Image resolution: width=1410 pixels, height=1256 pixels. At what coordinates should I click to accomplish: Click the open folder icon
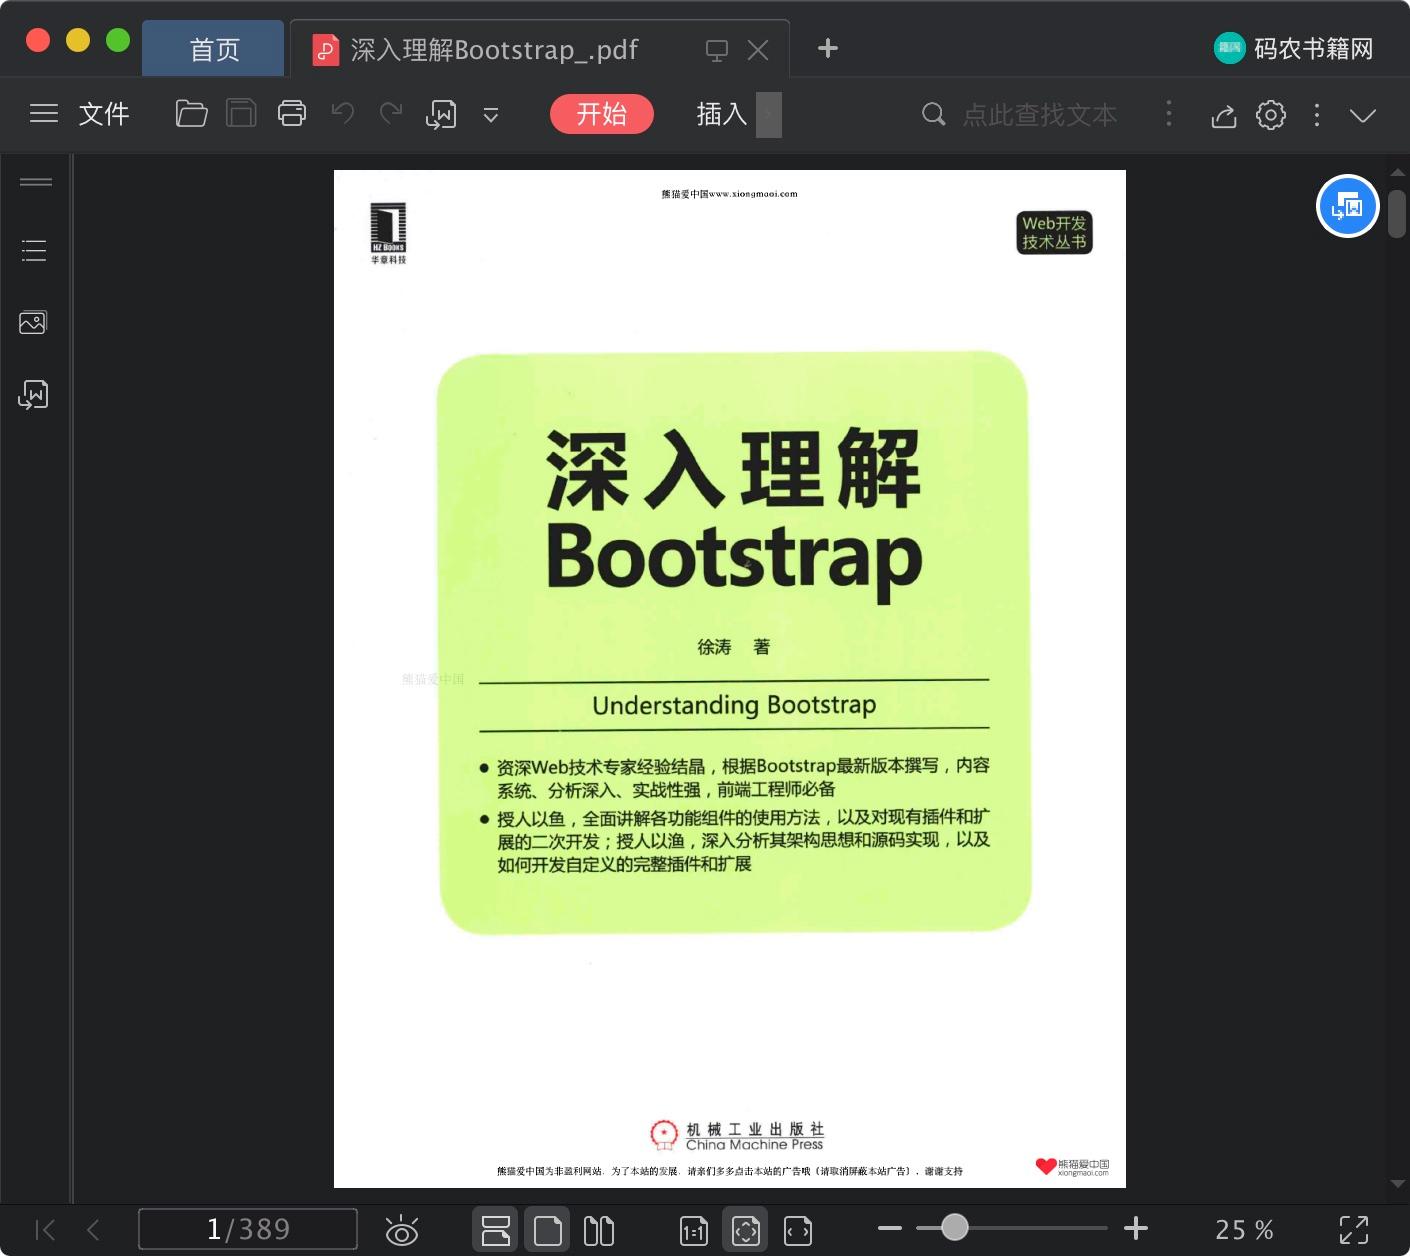pos(191,114)
